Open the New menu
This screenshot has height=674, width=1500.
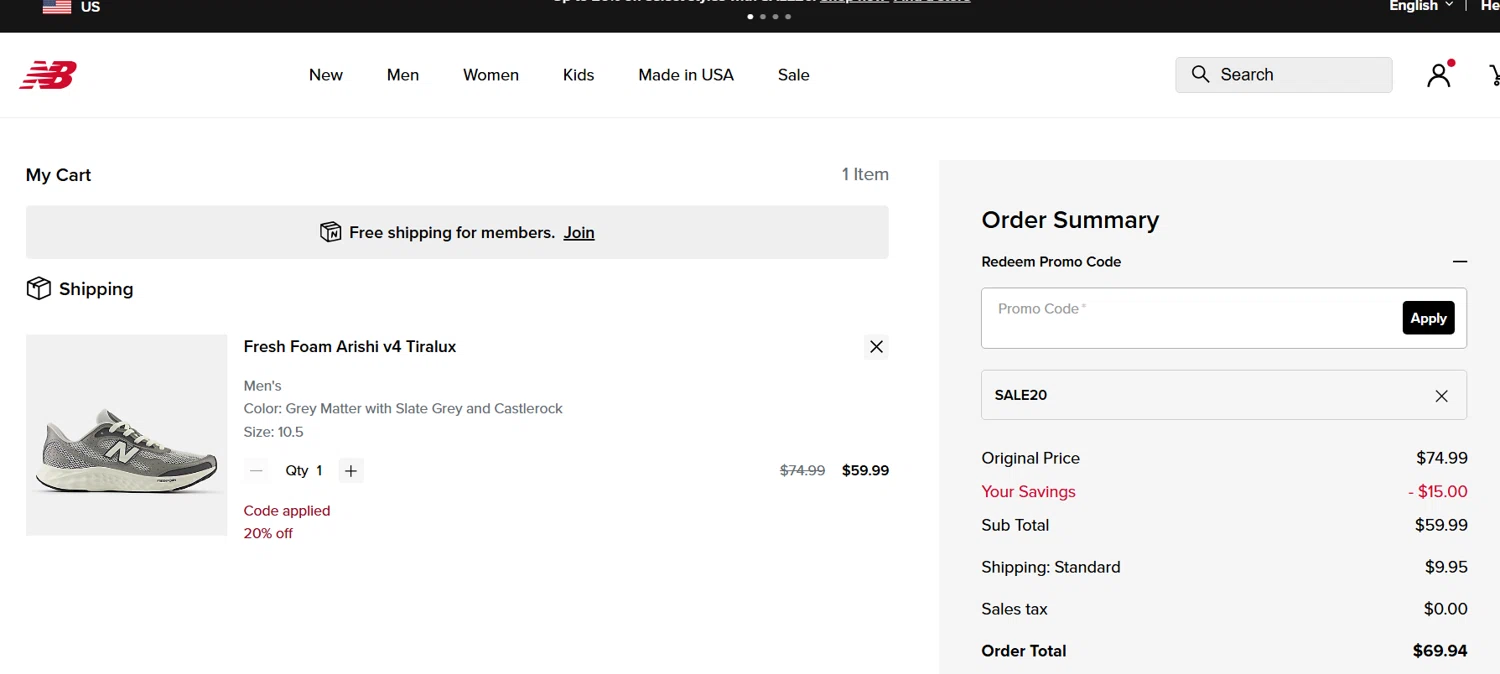click(326, 75)
